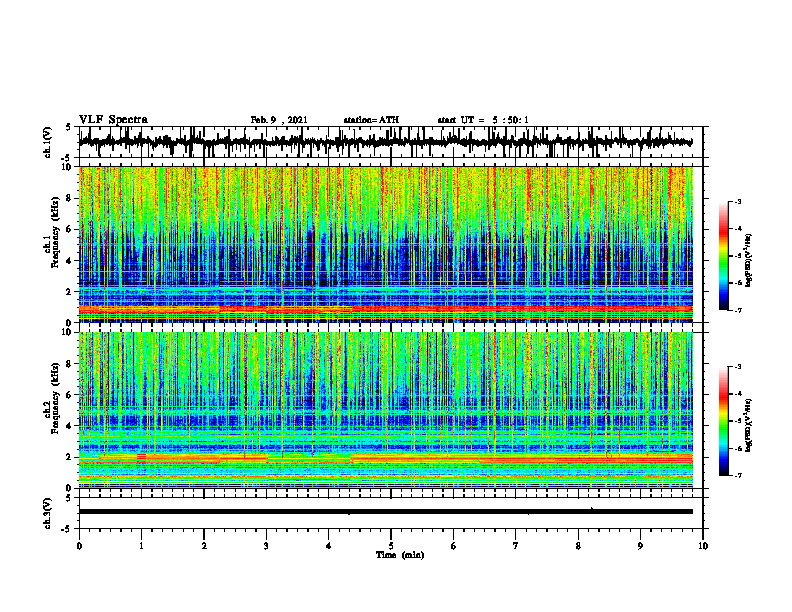Screen dimensions: 792x612
Task: Click the ch.1 voltage waveform trace
Action: pos(385,142)
